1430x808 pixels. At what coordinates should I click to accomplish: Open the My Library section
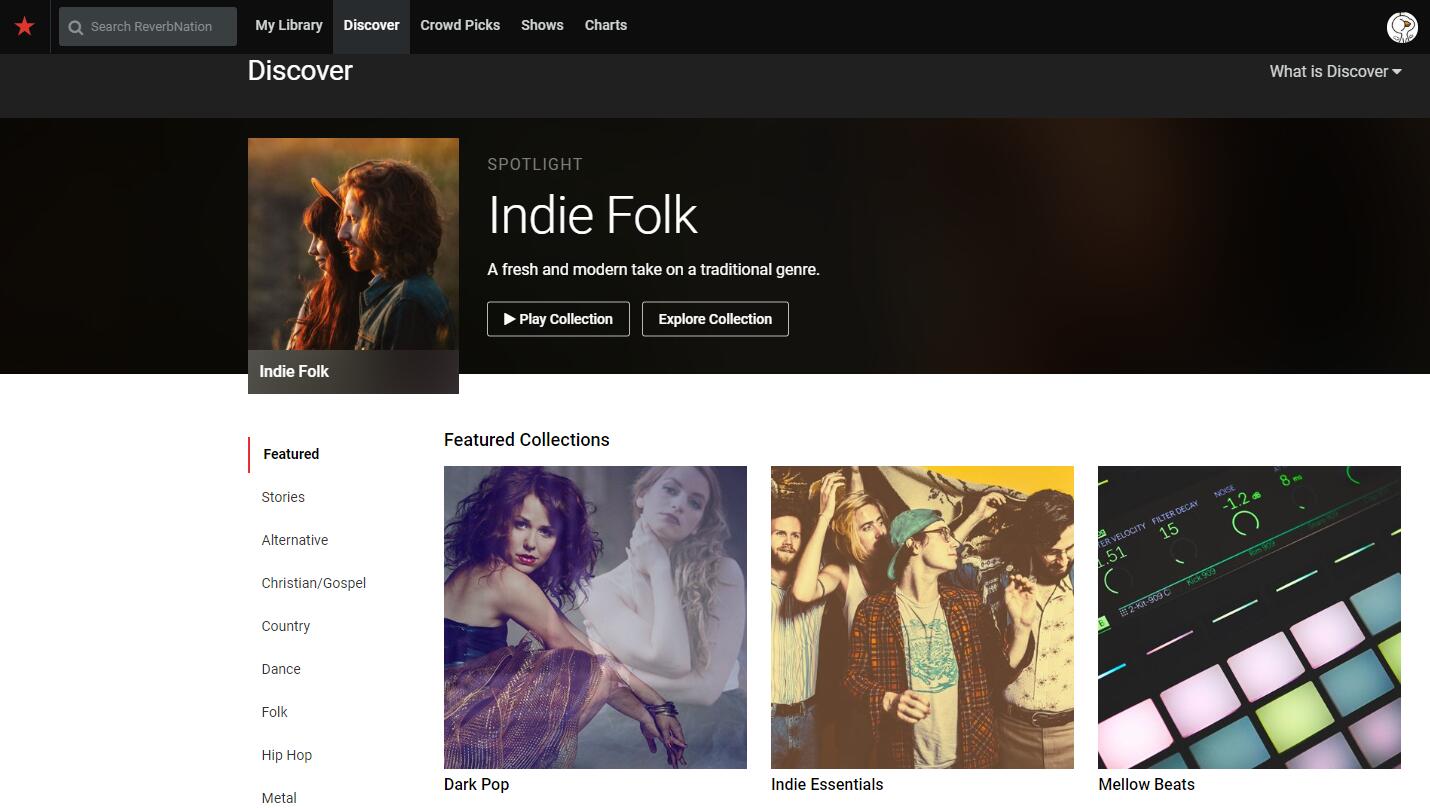[x=288, y=25]
